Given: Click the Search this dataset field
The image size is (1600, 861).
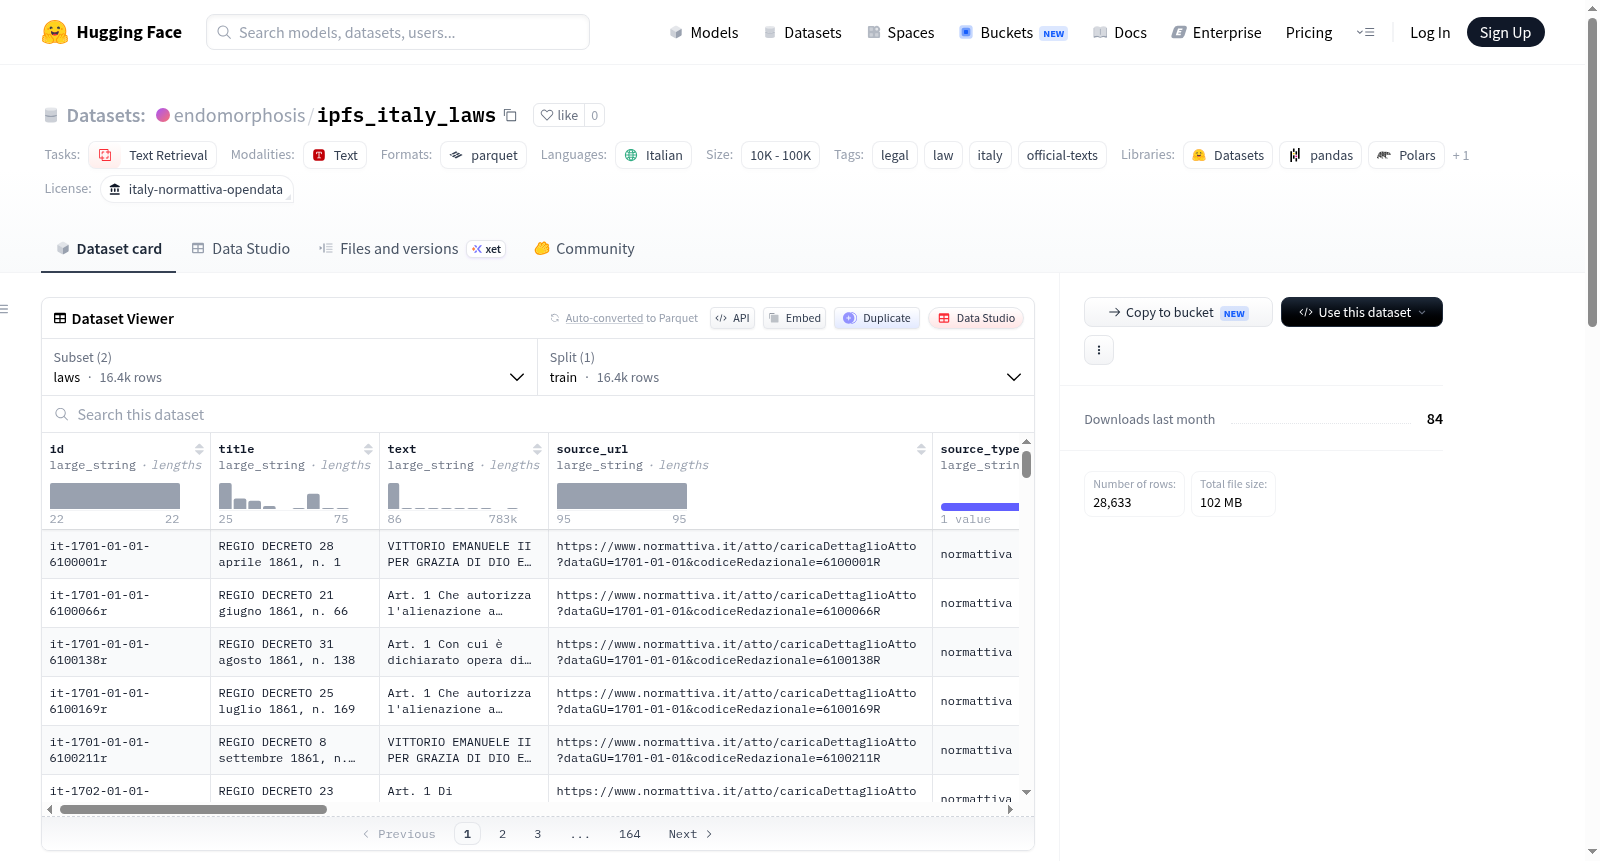Looking at the screenshot, I should tap(538, 414).
